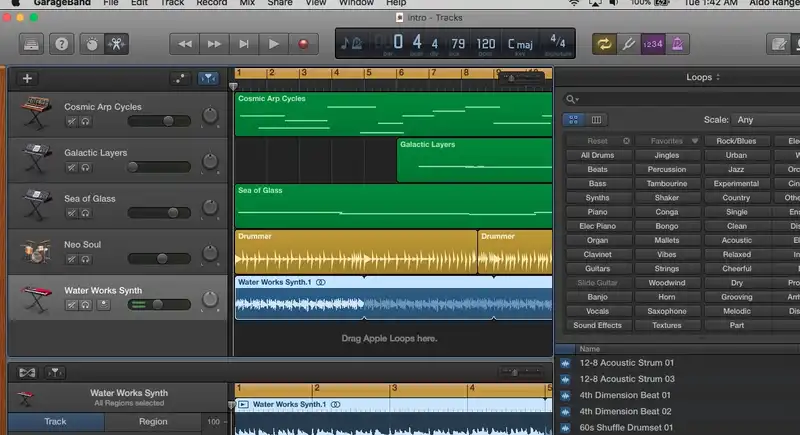Select the Neo Soul drum kit icon
800x435 pixels.
35,251
